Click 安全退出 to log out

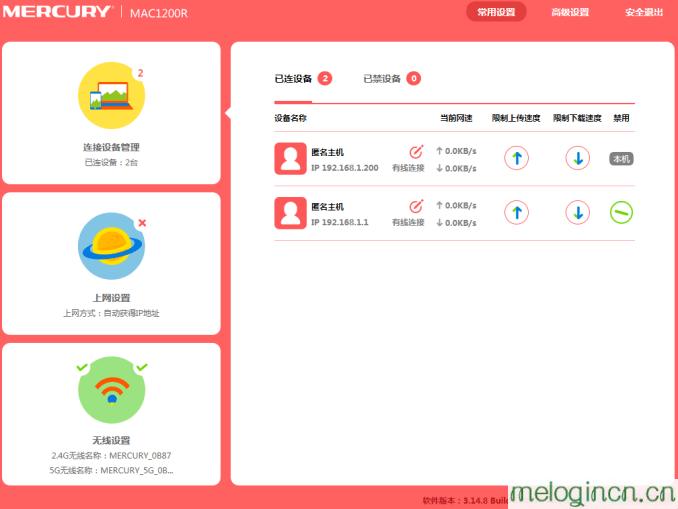[x=644, y=12]
